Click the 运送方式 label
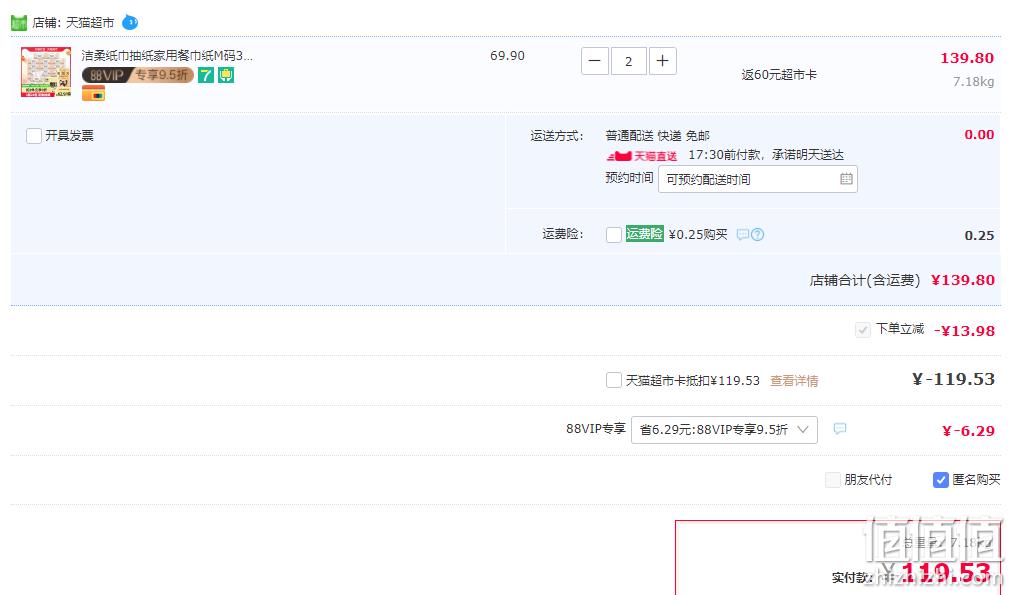The image size is (1013, 595). (x=556, y=136)
